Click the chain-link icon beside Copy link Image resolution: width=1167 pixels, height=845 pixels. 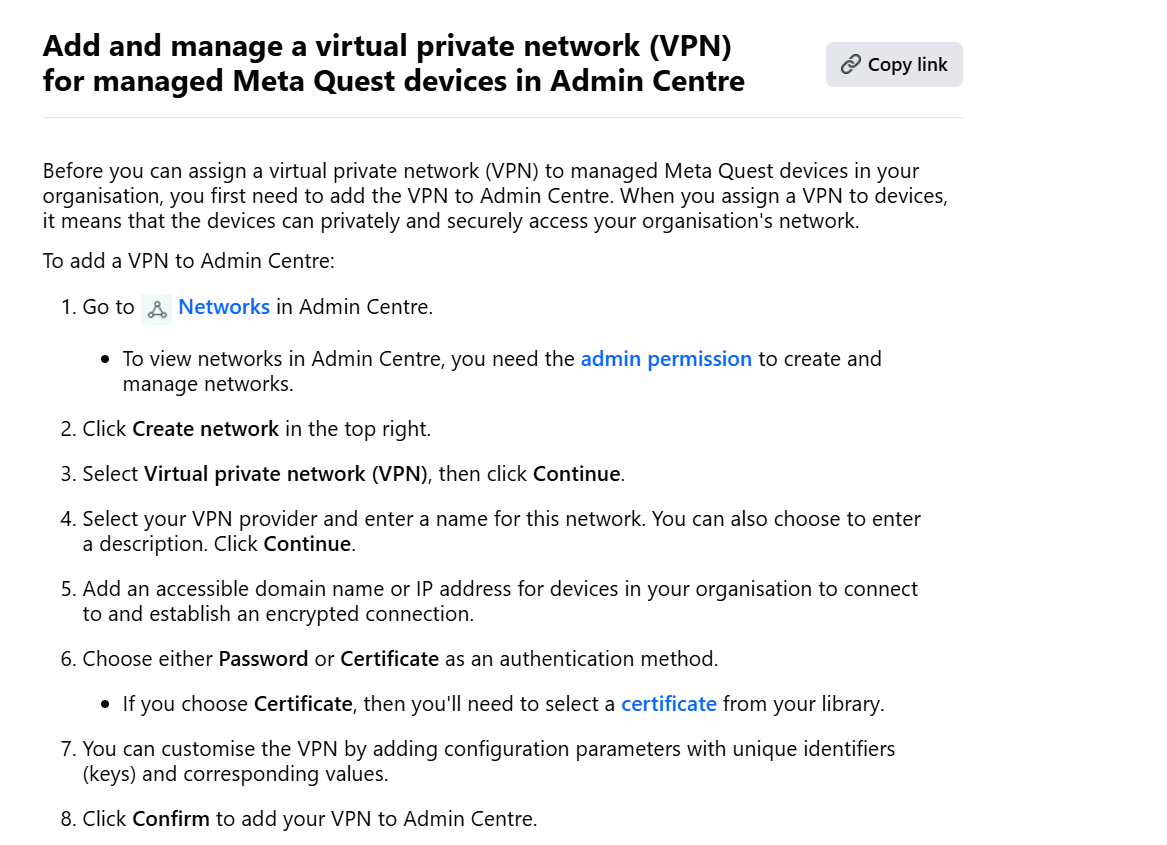[851, 65]
